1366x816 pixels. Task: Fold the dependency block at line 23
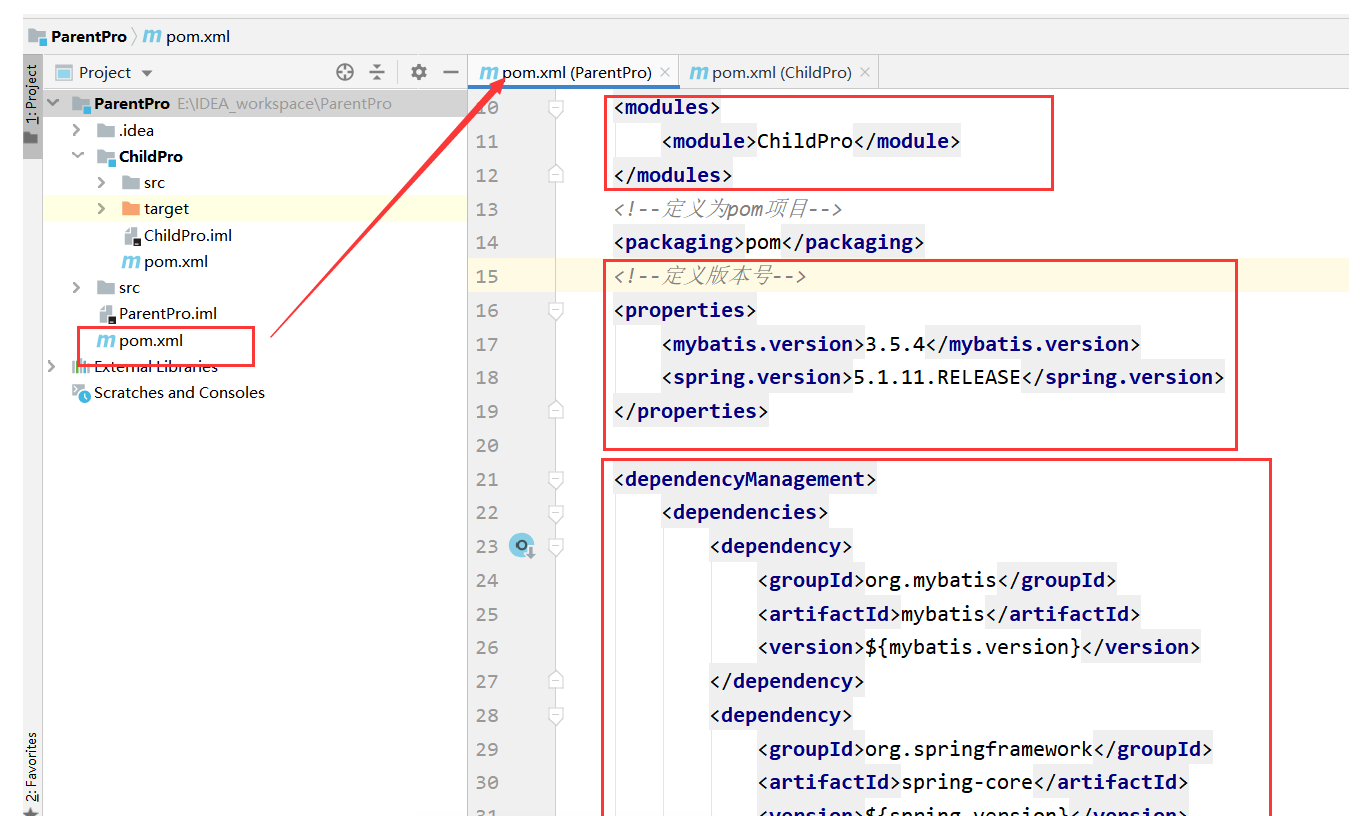(556, 546)
